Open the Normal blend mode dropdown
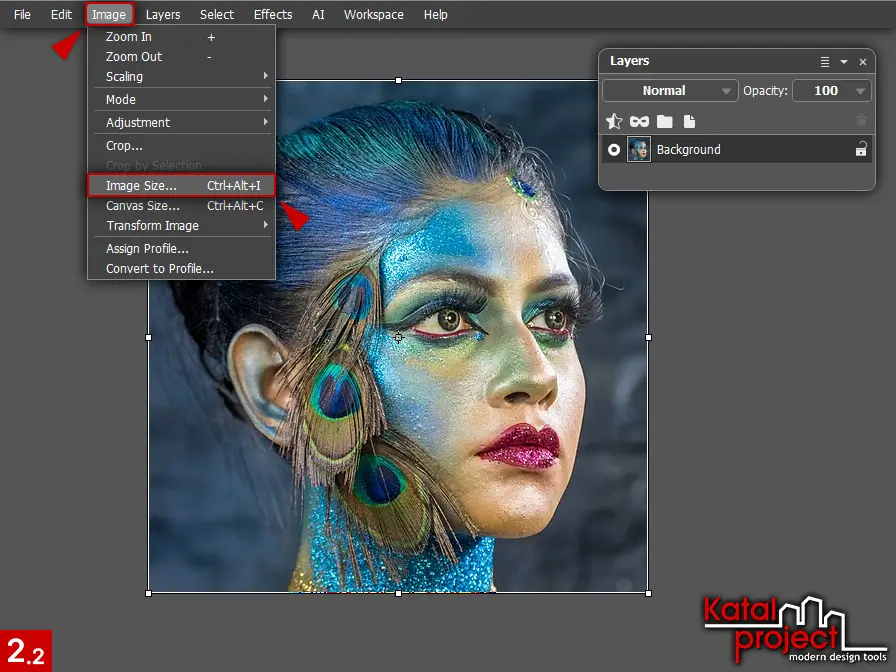Screen dimensions: 896x672 click(670, 91)
